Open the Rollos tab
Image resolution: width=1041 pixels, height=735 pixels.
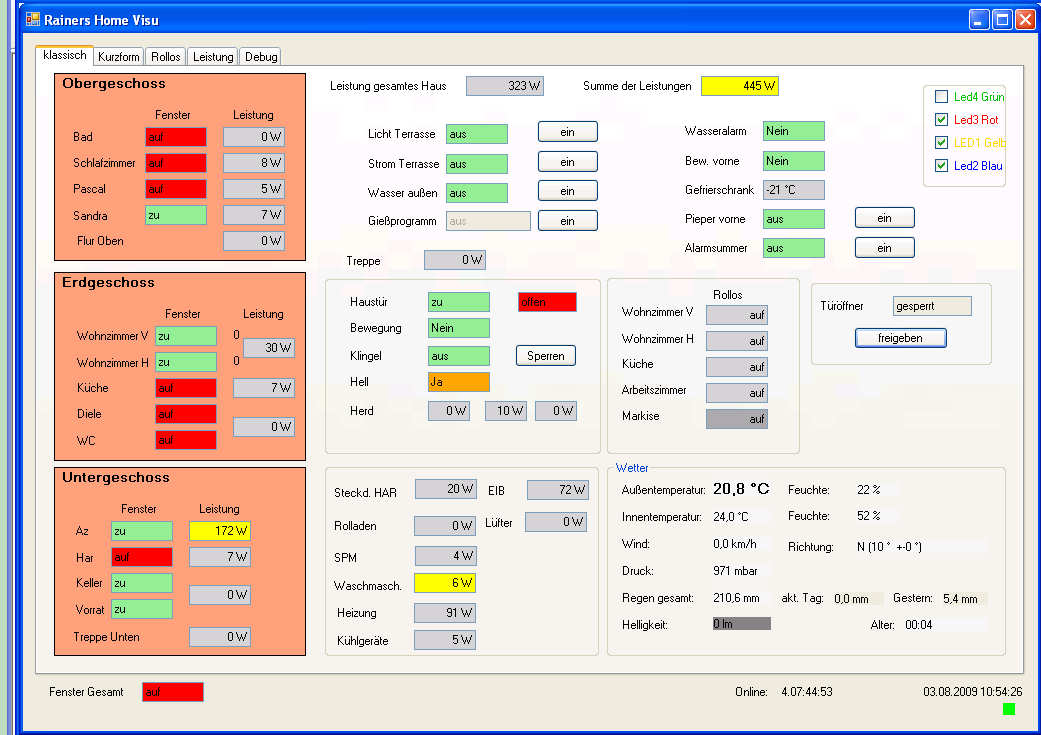(x=166, y=57)
